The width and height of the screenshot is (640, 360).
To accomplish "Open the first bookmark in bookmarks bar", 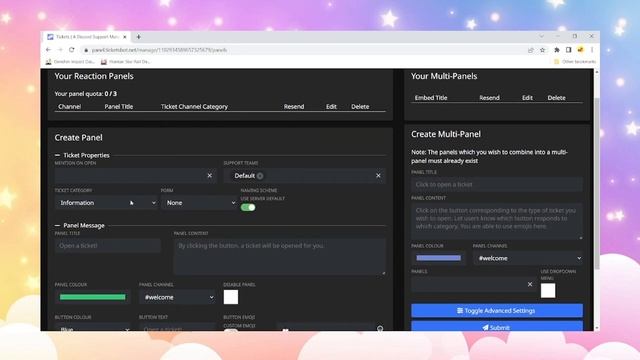I will (69, 62).
